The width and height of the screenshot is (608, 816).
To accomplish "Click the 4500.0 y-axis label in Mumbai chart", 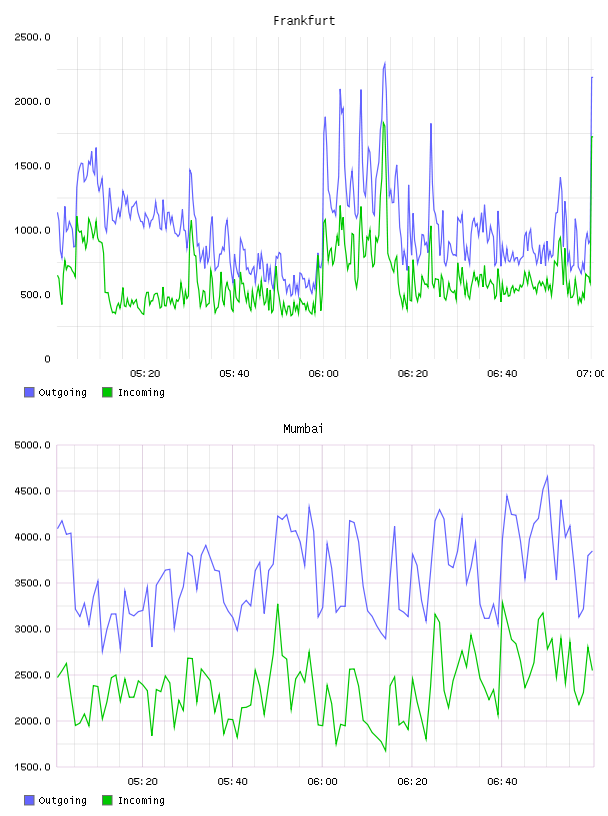I will tap(32, 491).
